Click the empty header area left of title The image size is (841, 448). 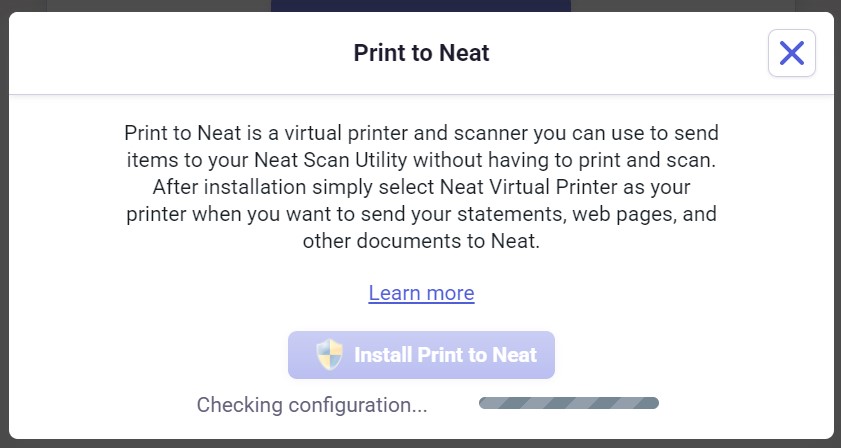[x=150, y=53]
